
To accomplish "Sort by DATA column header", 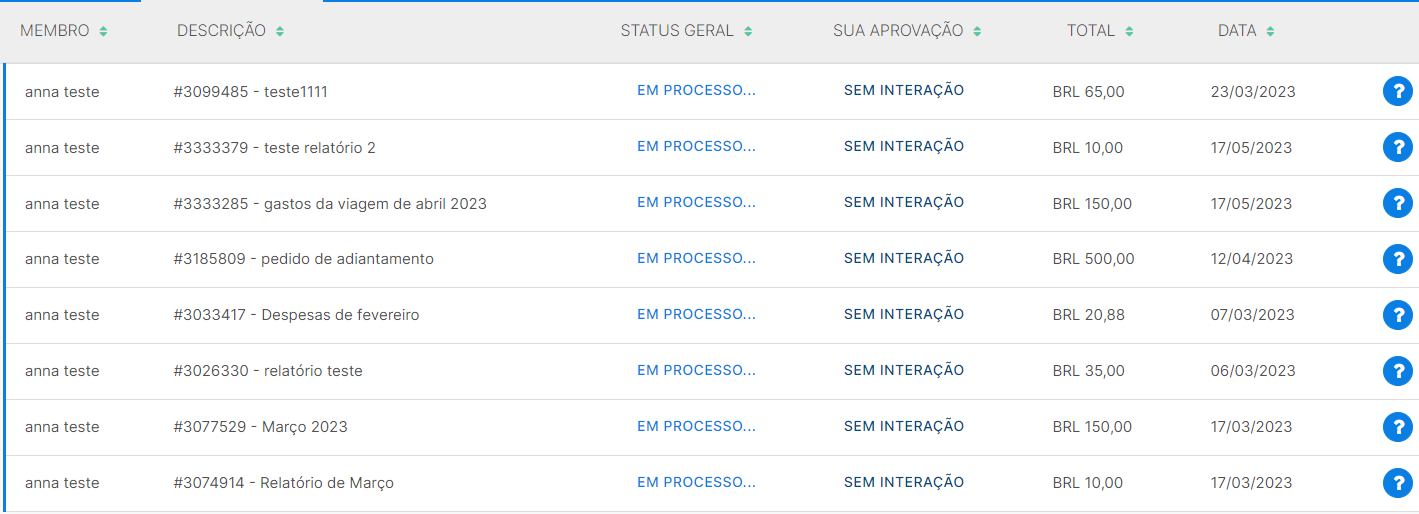I will click(1246, 31).
